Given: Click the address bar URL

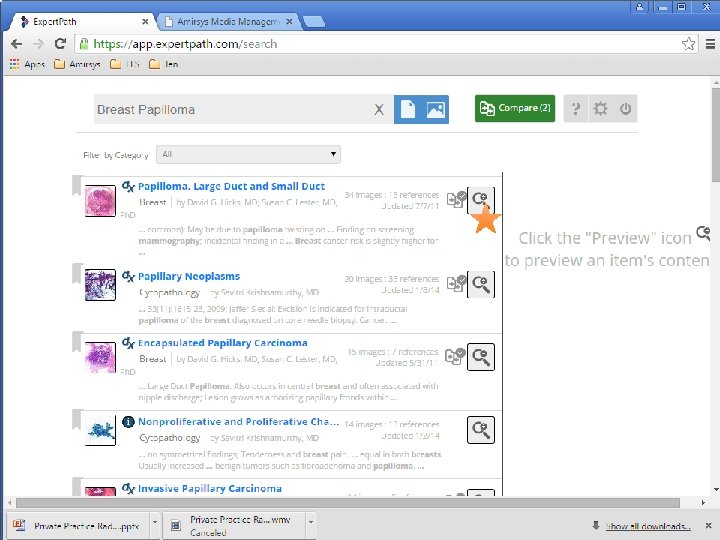Looking at the screenshot, I should click(185, 44).
